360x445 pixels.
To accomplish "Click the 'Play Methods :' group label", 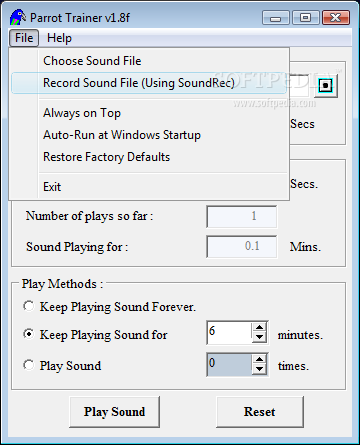I will 62,284.
